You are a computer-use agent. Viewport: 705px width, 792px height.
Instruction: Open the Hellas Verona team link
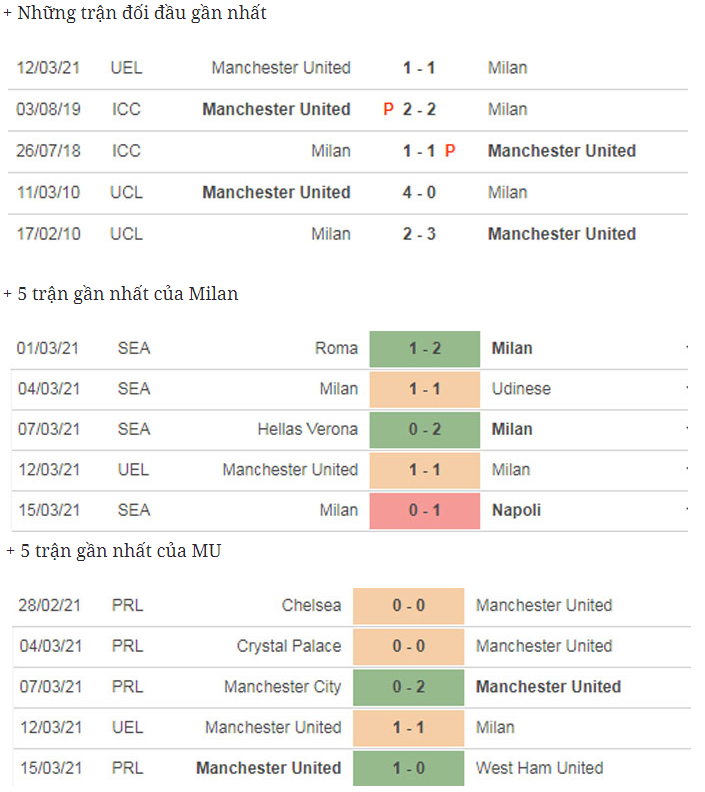[307, 429]
